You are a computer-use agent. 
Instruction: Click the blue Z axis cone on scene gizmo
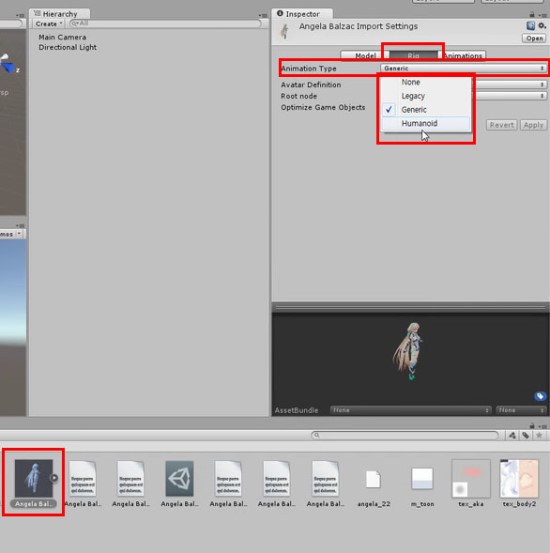(x=8, y=67)
